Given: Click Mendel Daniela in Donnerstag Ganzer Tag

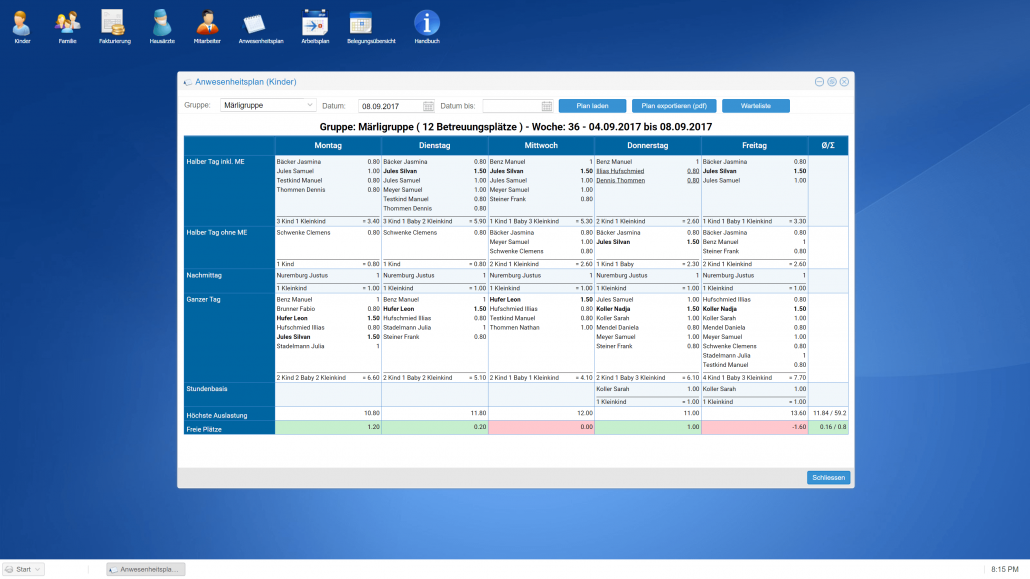Looking at the screenshot, I should (x=617, y=327).
